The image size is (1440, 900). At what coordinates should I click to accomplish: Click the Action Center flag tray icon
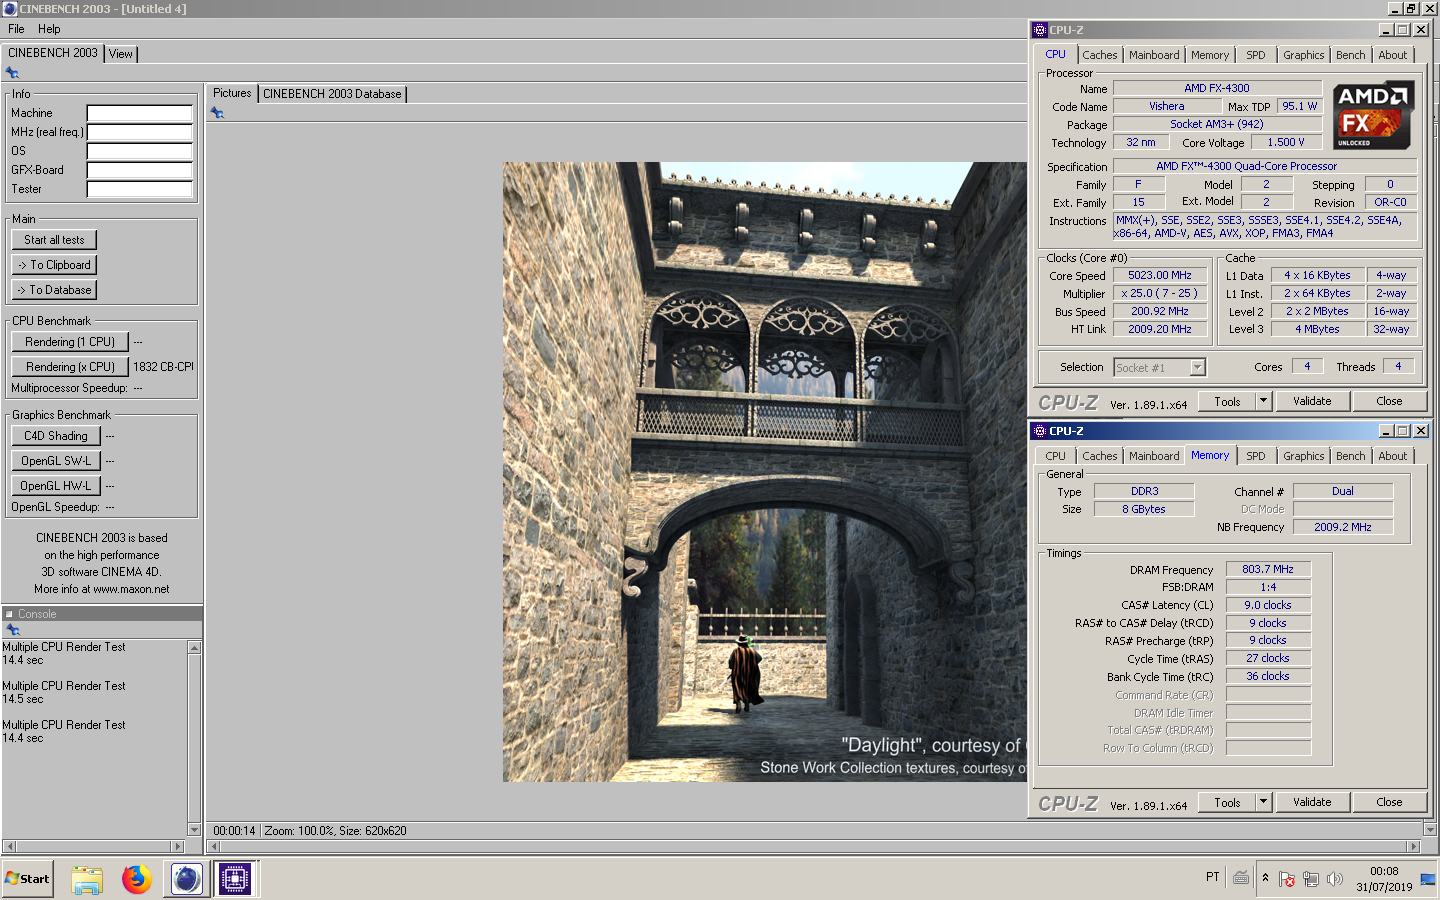[1287, 879]
